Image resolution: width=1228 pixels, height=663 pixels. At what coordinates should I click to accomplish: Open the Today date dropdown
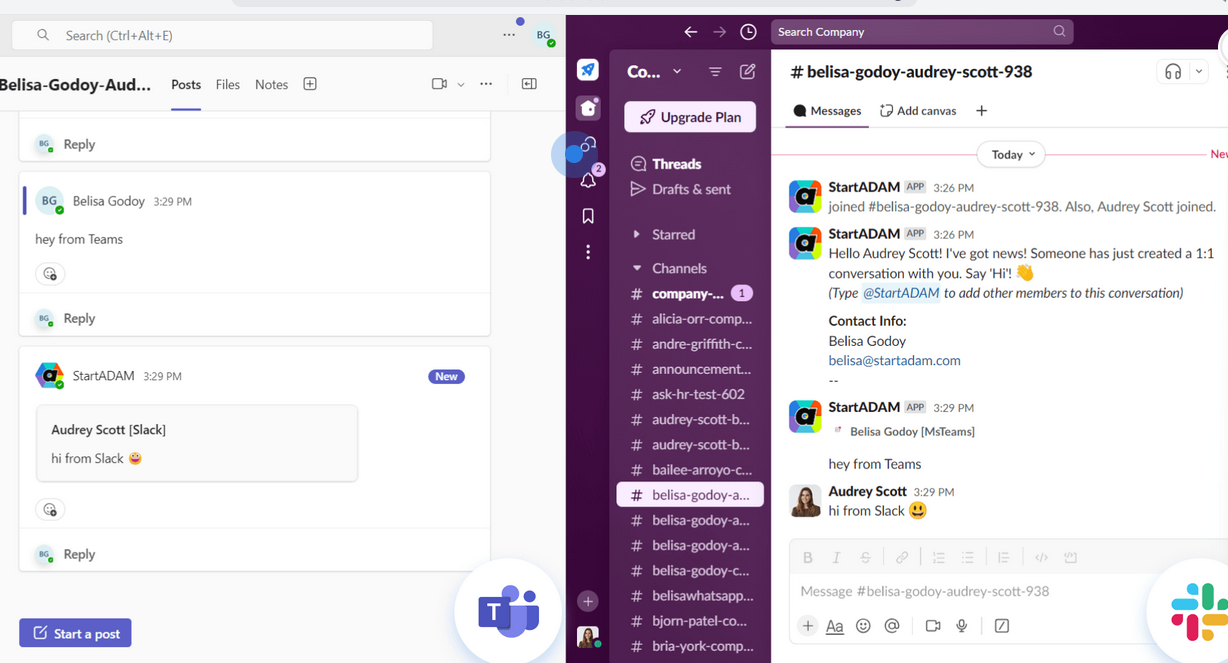[x=1011, y=155]
